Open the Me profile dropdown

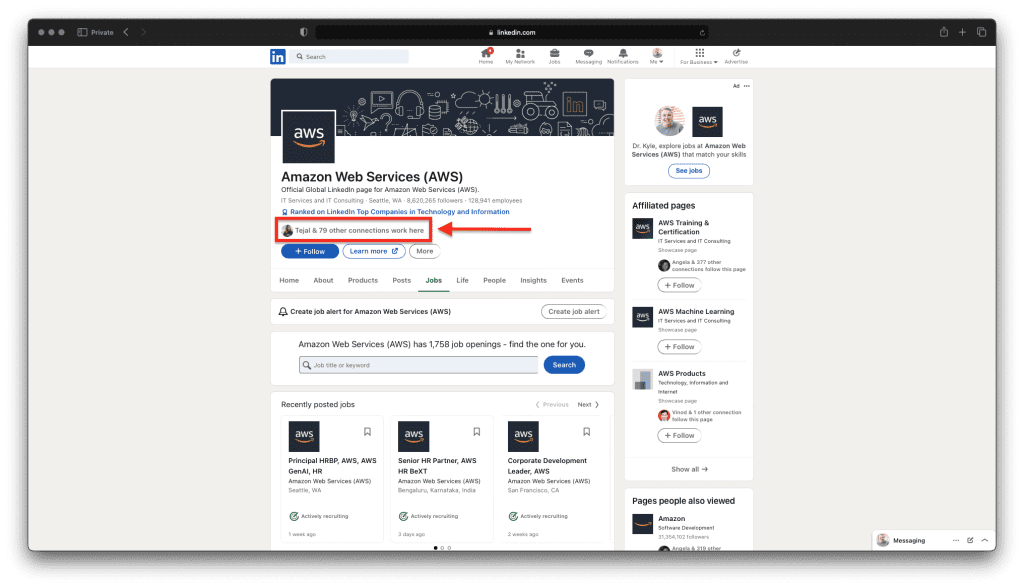pyautogui.click(x=656, y=56)
